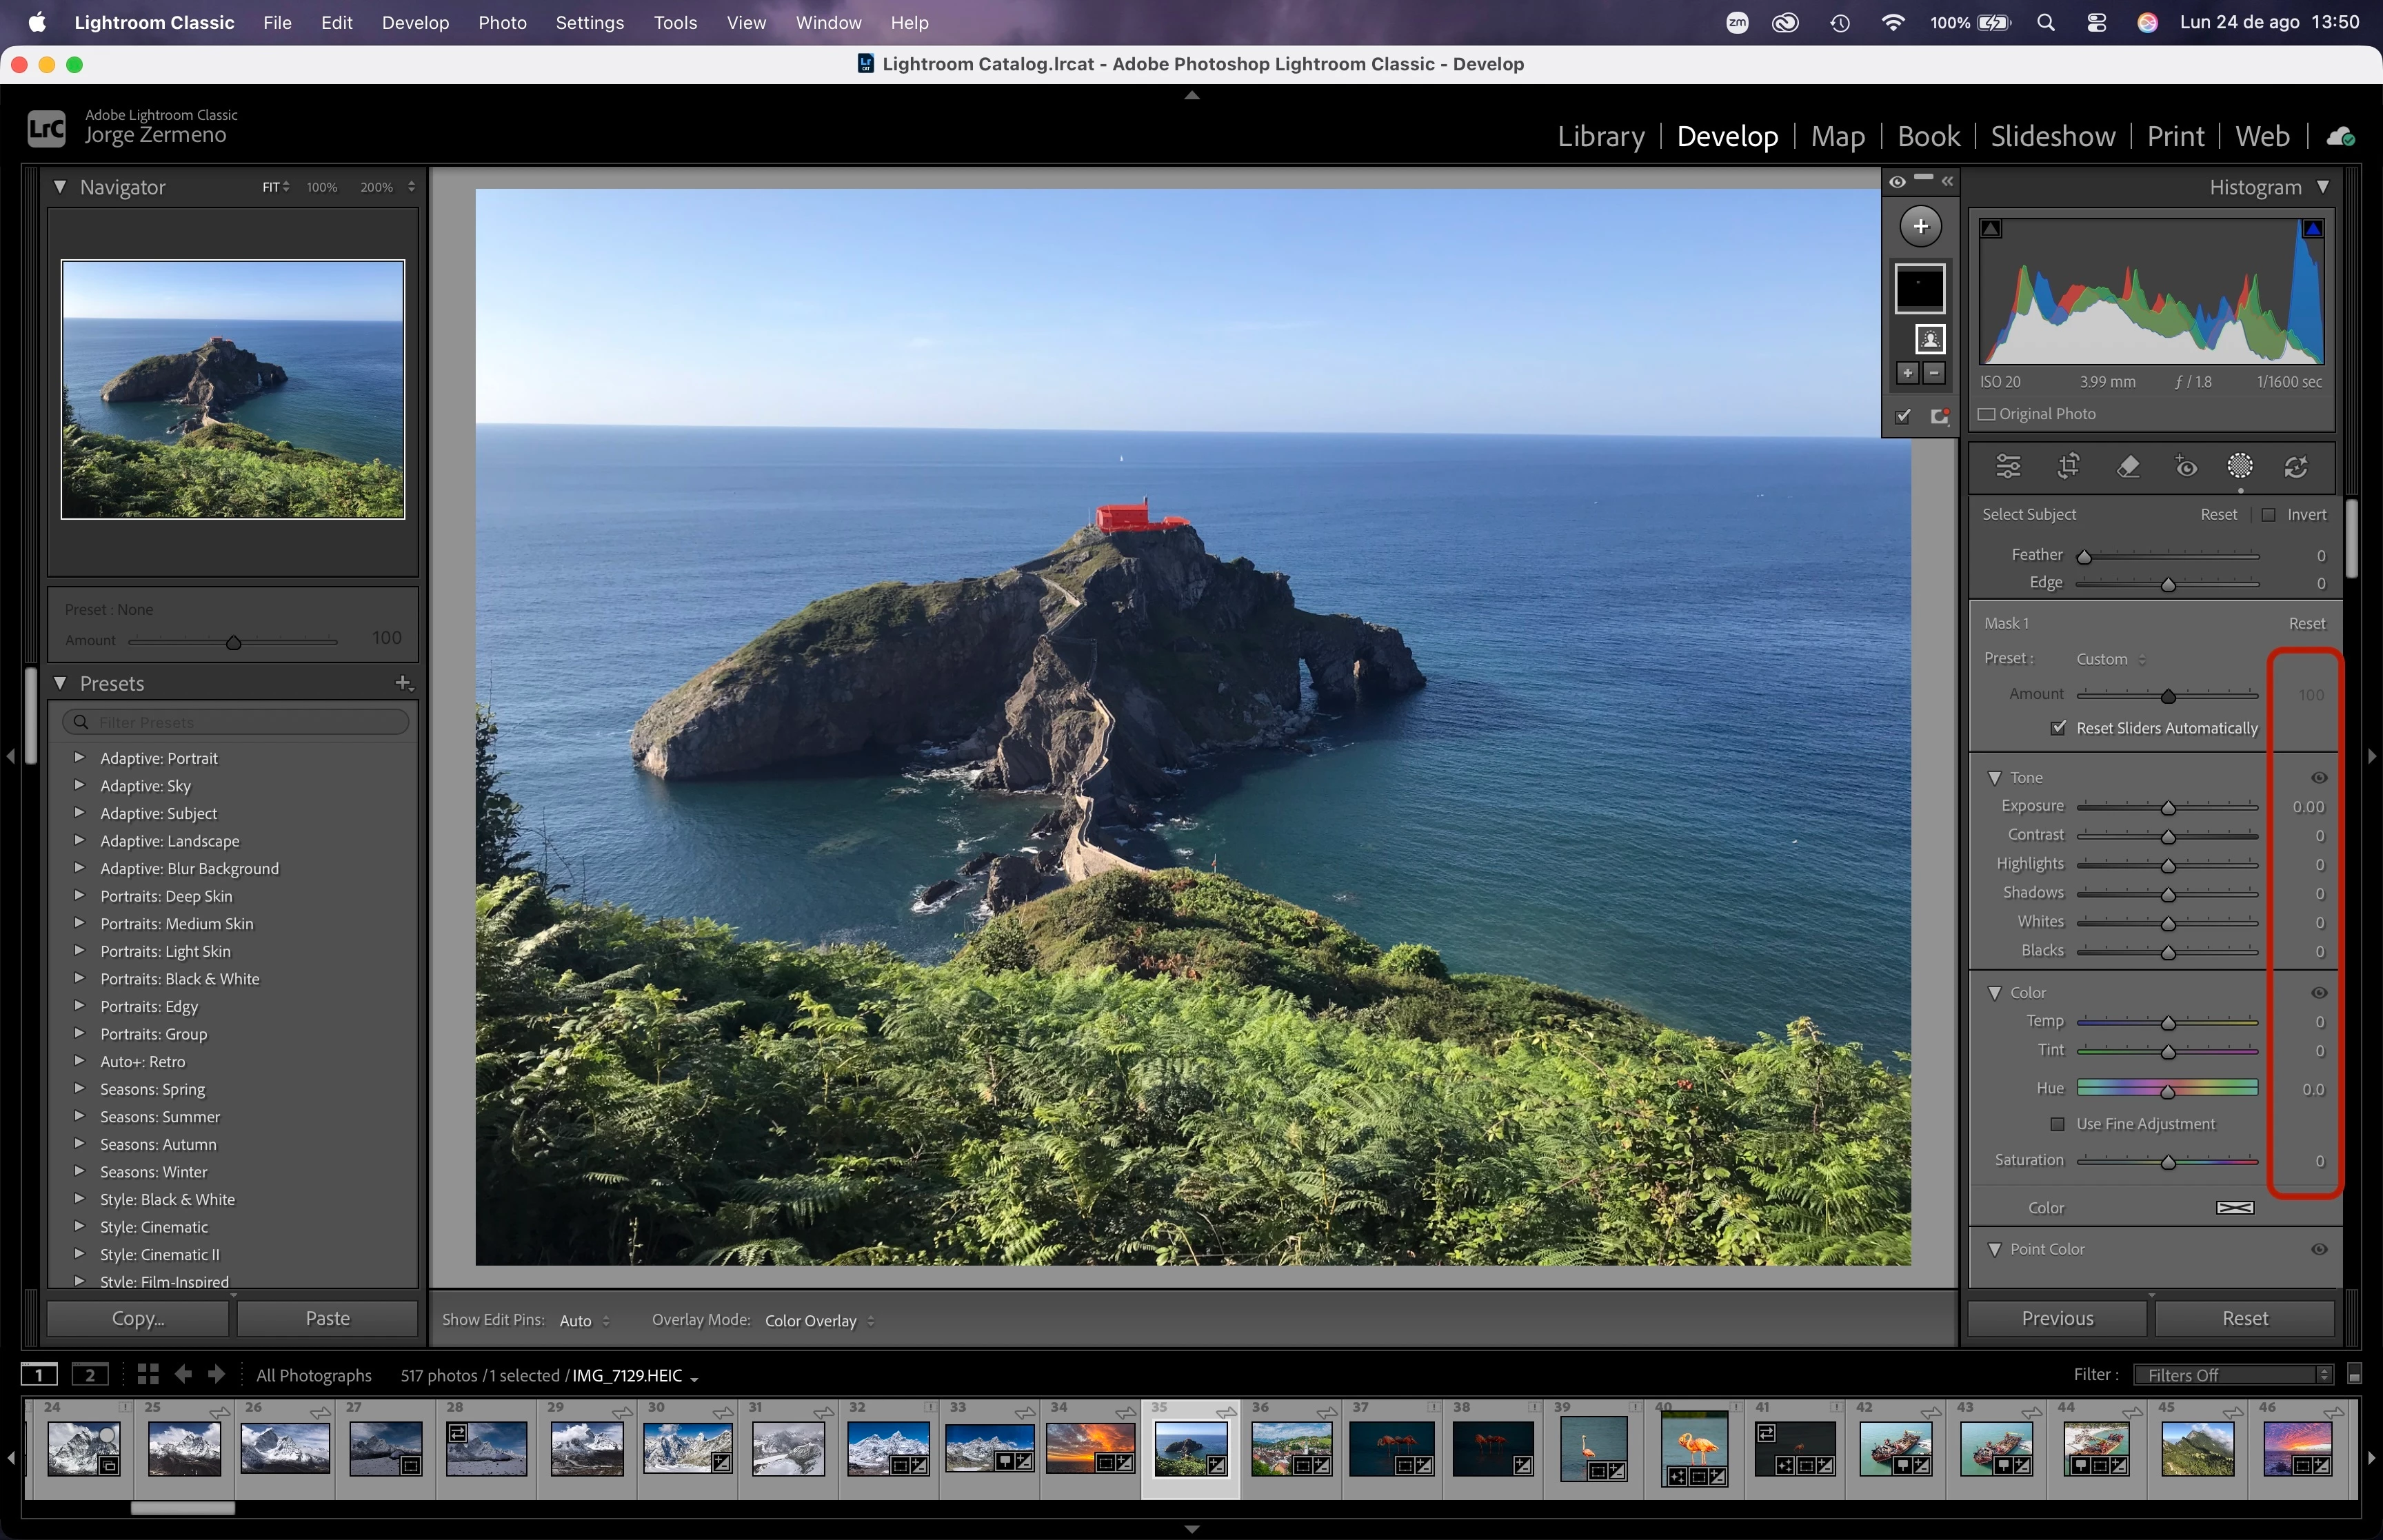
Task: Open the Edit sliders panel icon
Action: (2008, 466)
